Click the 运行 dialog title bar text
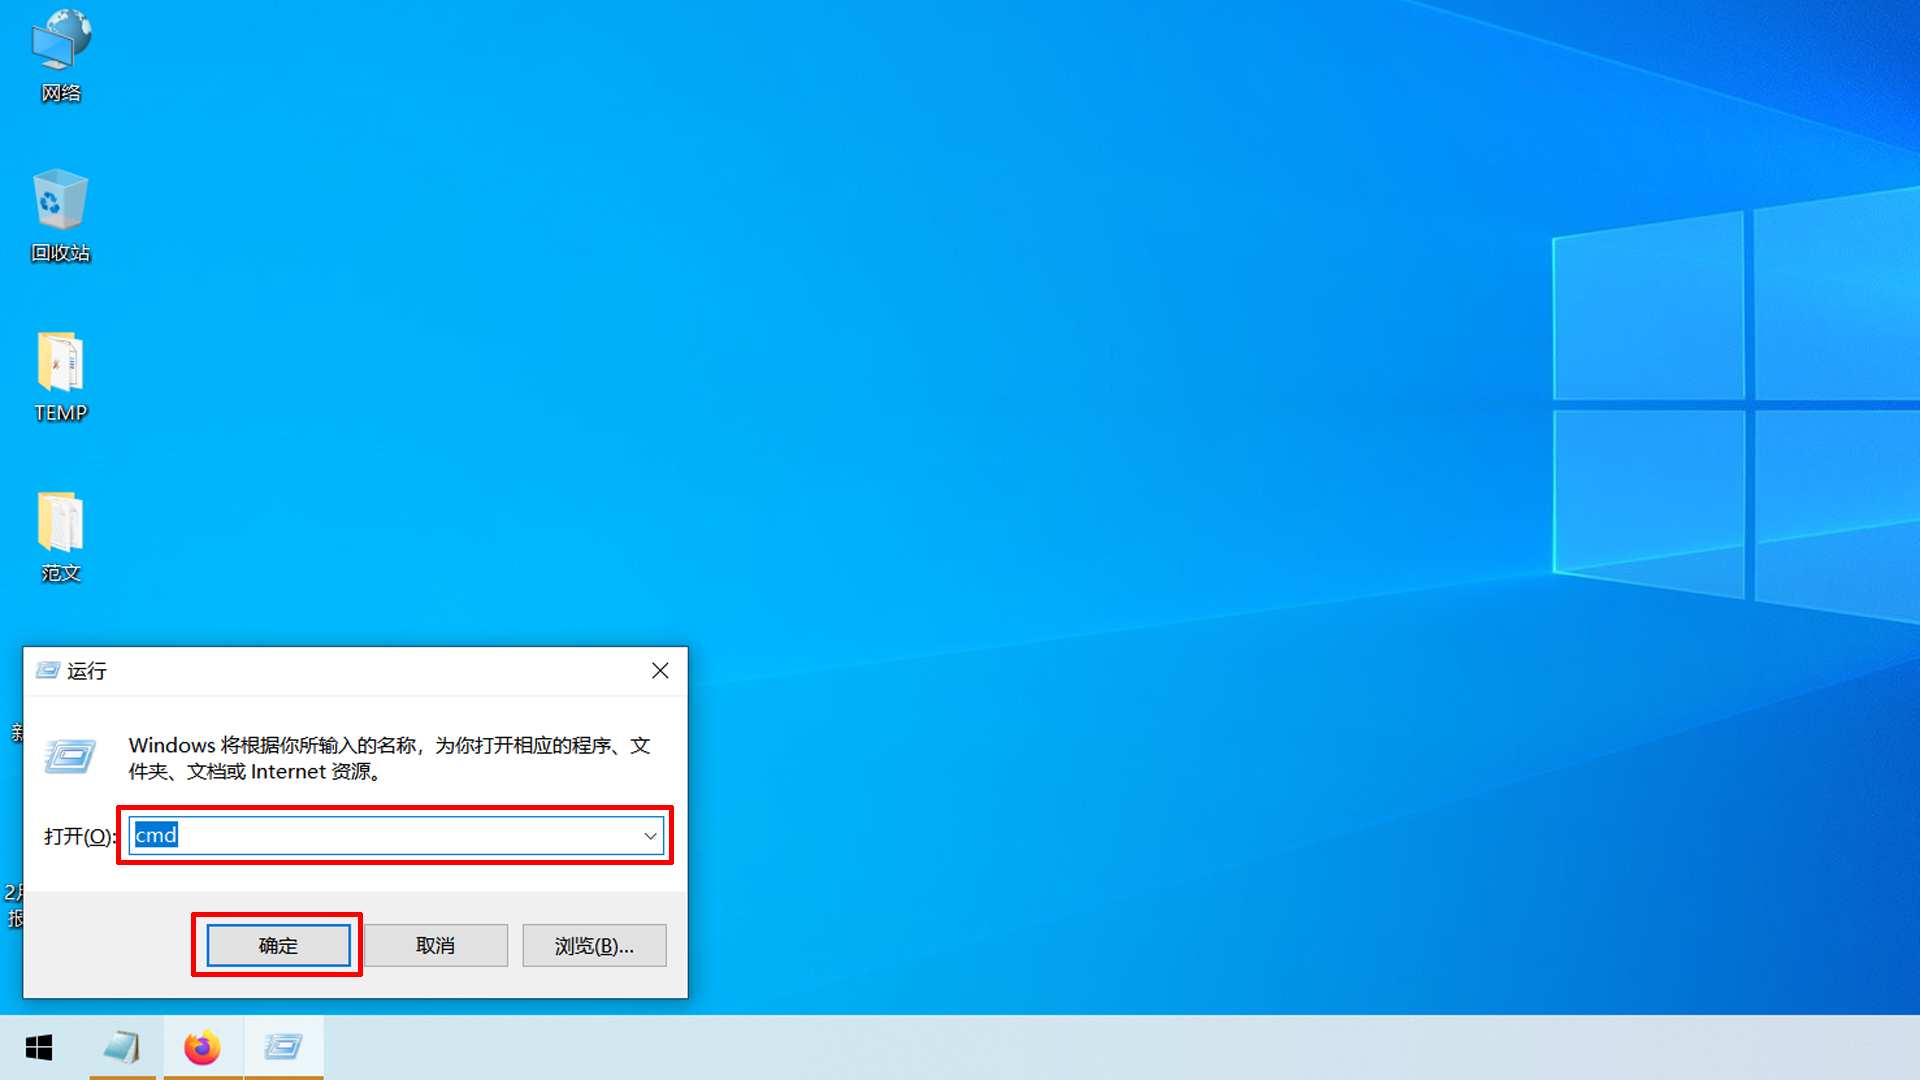1920x1080 pixels. coord(87,671)
